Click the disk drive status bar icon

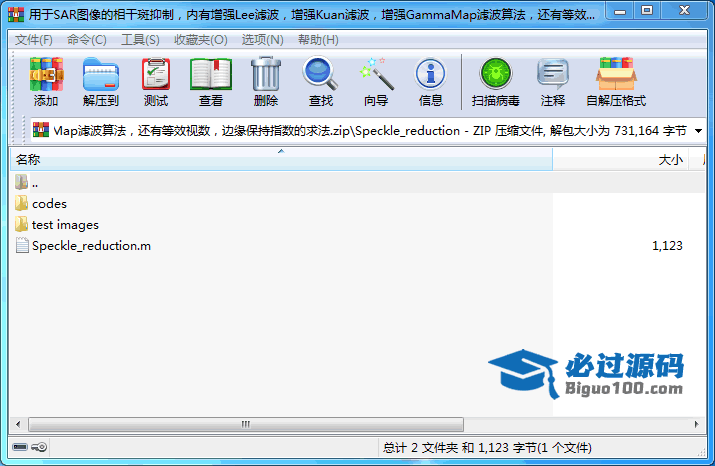coord(20,447)
